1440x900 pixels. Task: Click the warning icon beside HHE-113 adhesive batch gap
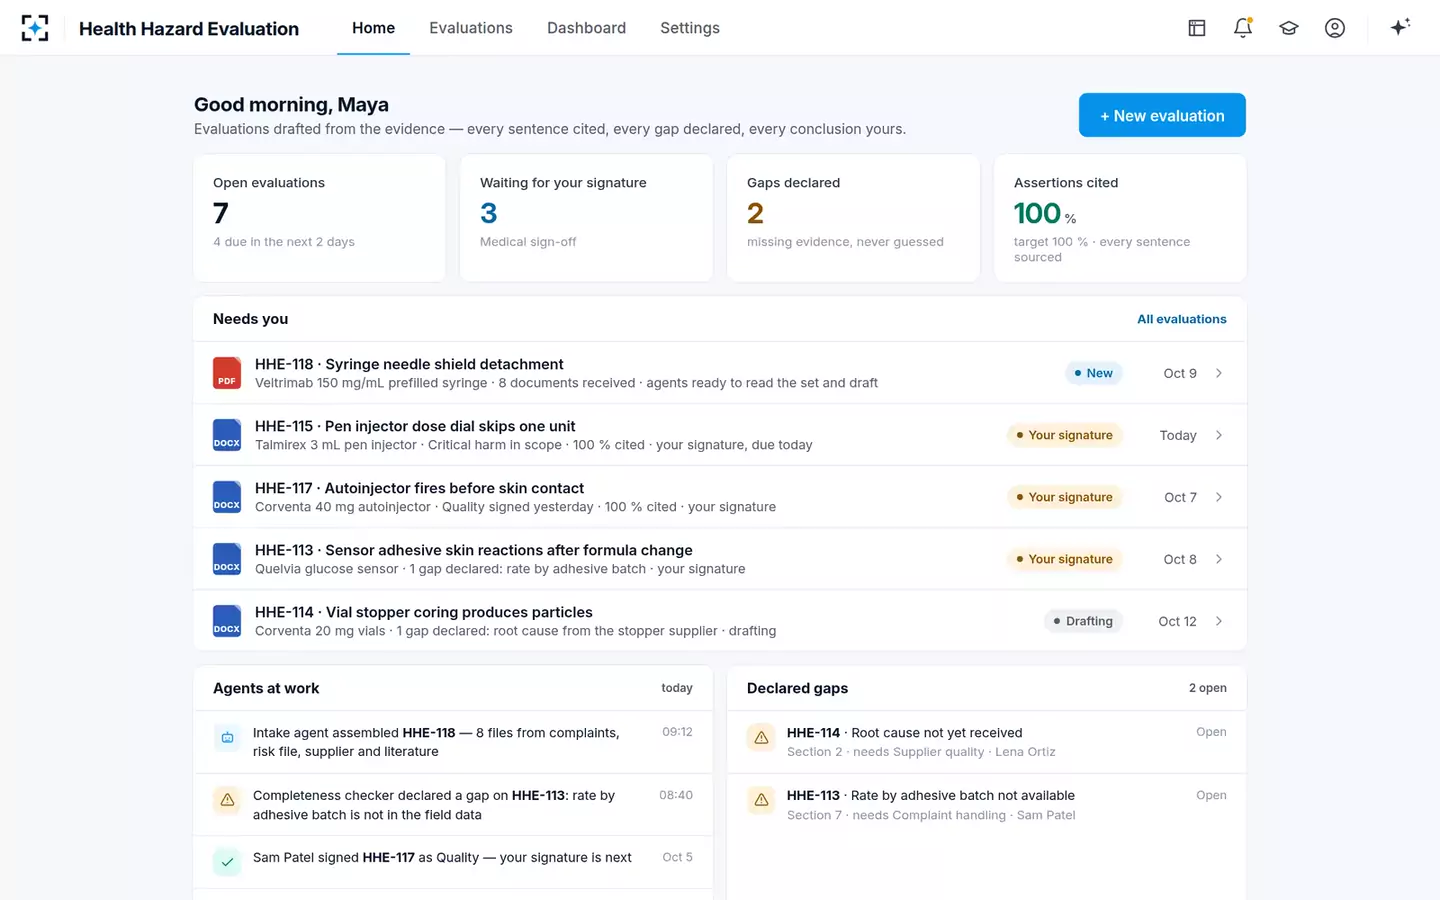coord(761,800)
